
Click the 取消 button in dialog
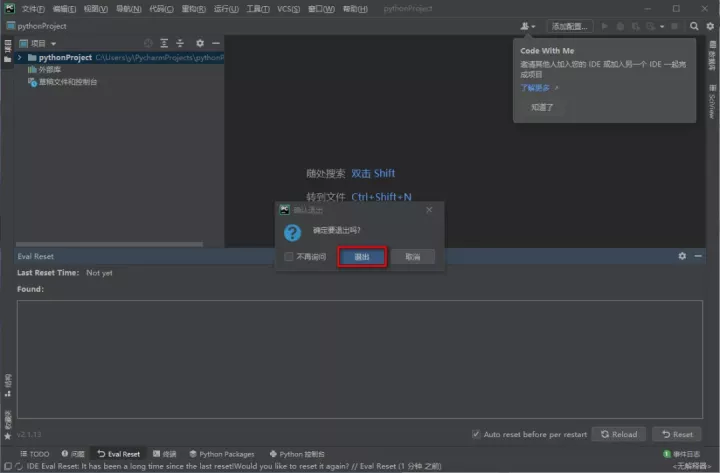(412, 257)
